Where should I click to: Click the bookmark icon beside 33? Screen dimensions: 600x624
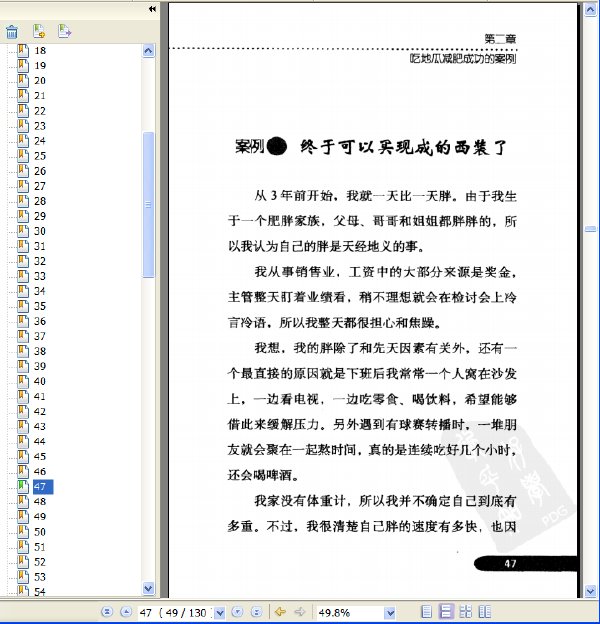pos(23,276)
